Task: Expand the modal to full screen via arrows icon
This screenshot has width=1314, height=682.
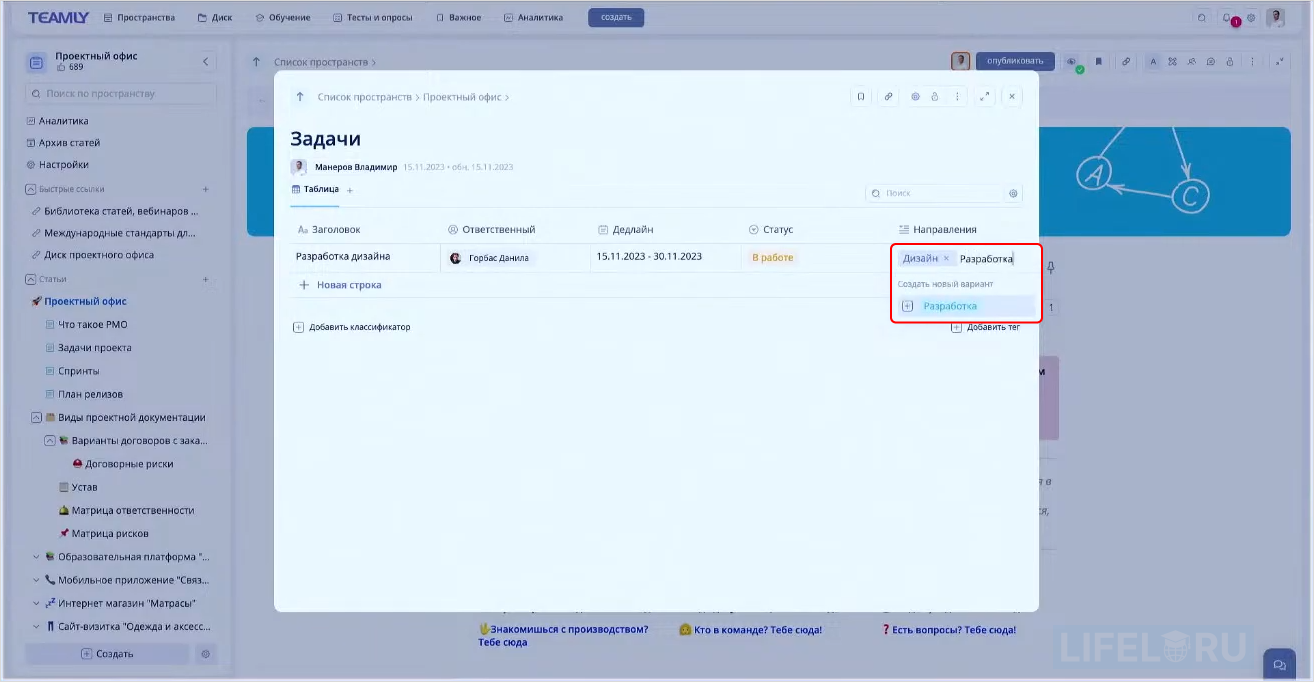Action: 986,96
